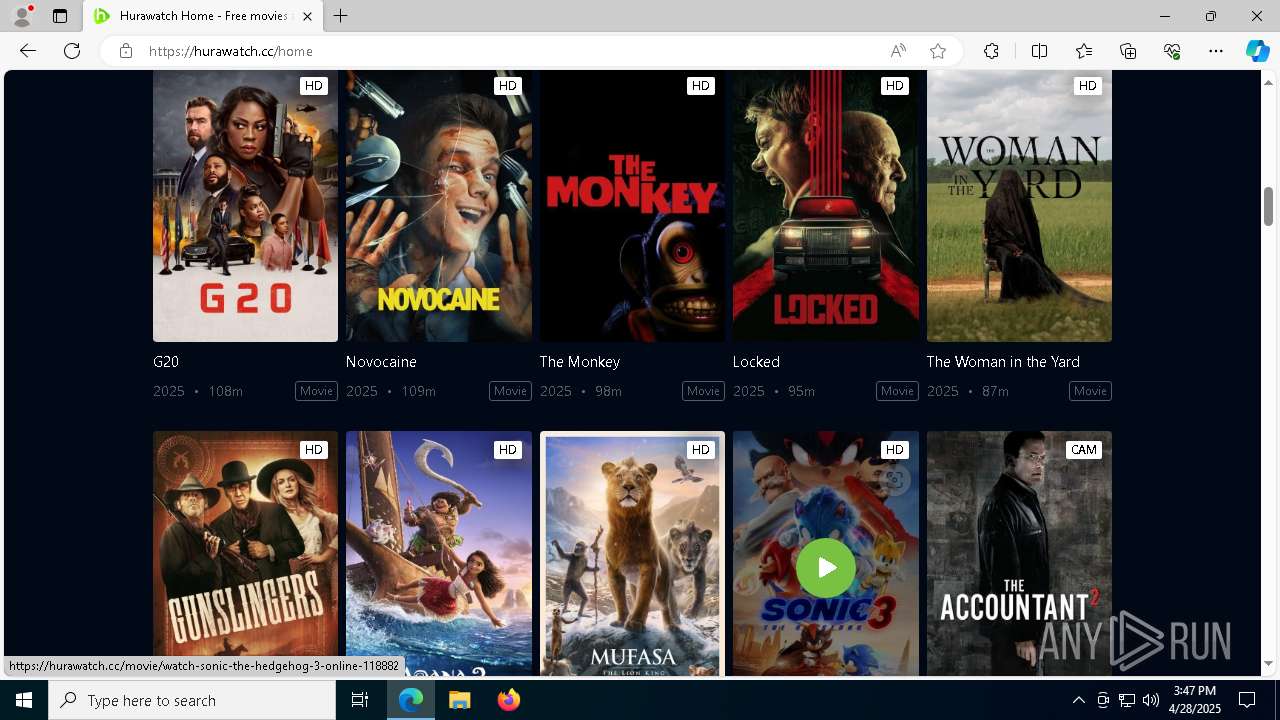Screen dimensions: 1280x720
Task: Open volume control in tray
Action: [x=1150, y=700]
